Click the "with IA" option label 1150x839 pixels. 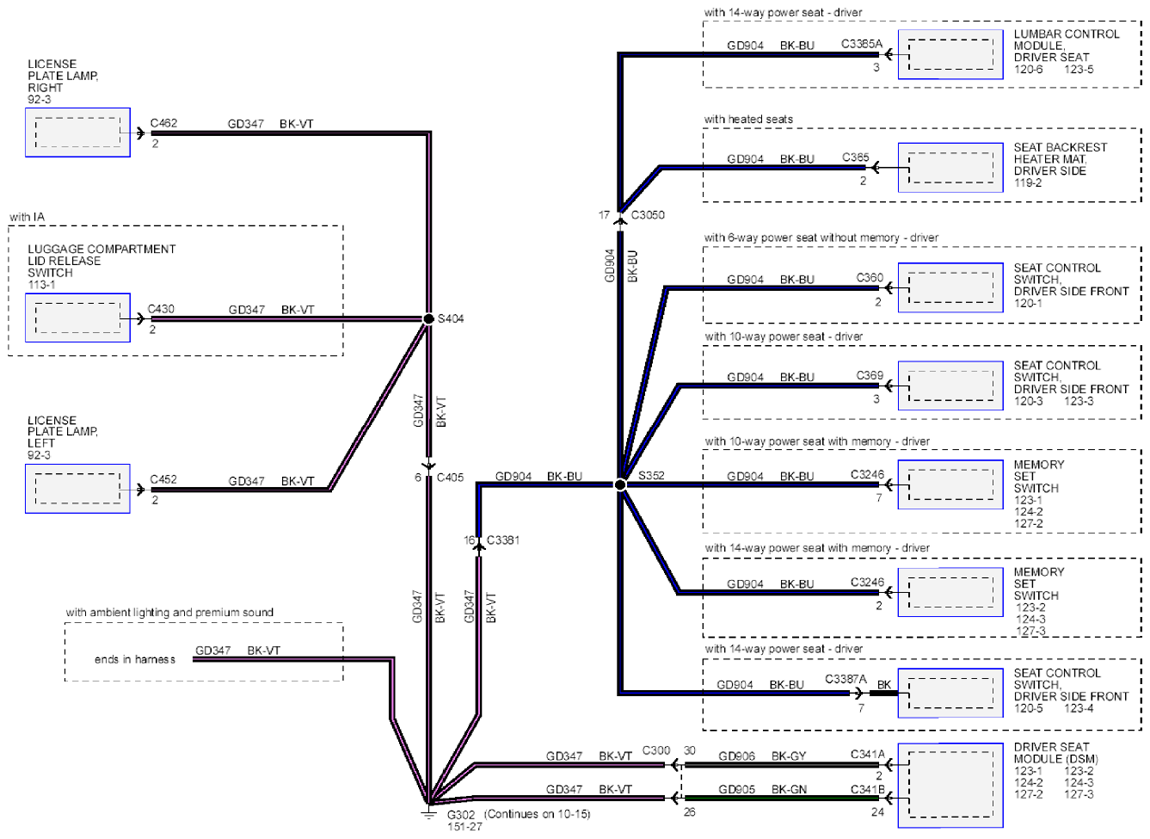[x=27, y=217]
